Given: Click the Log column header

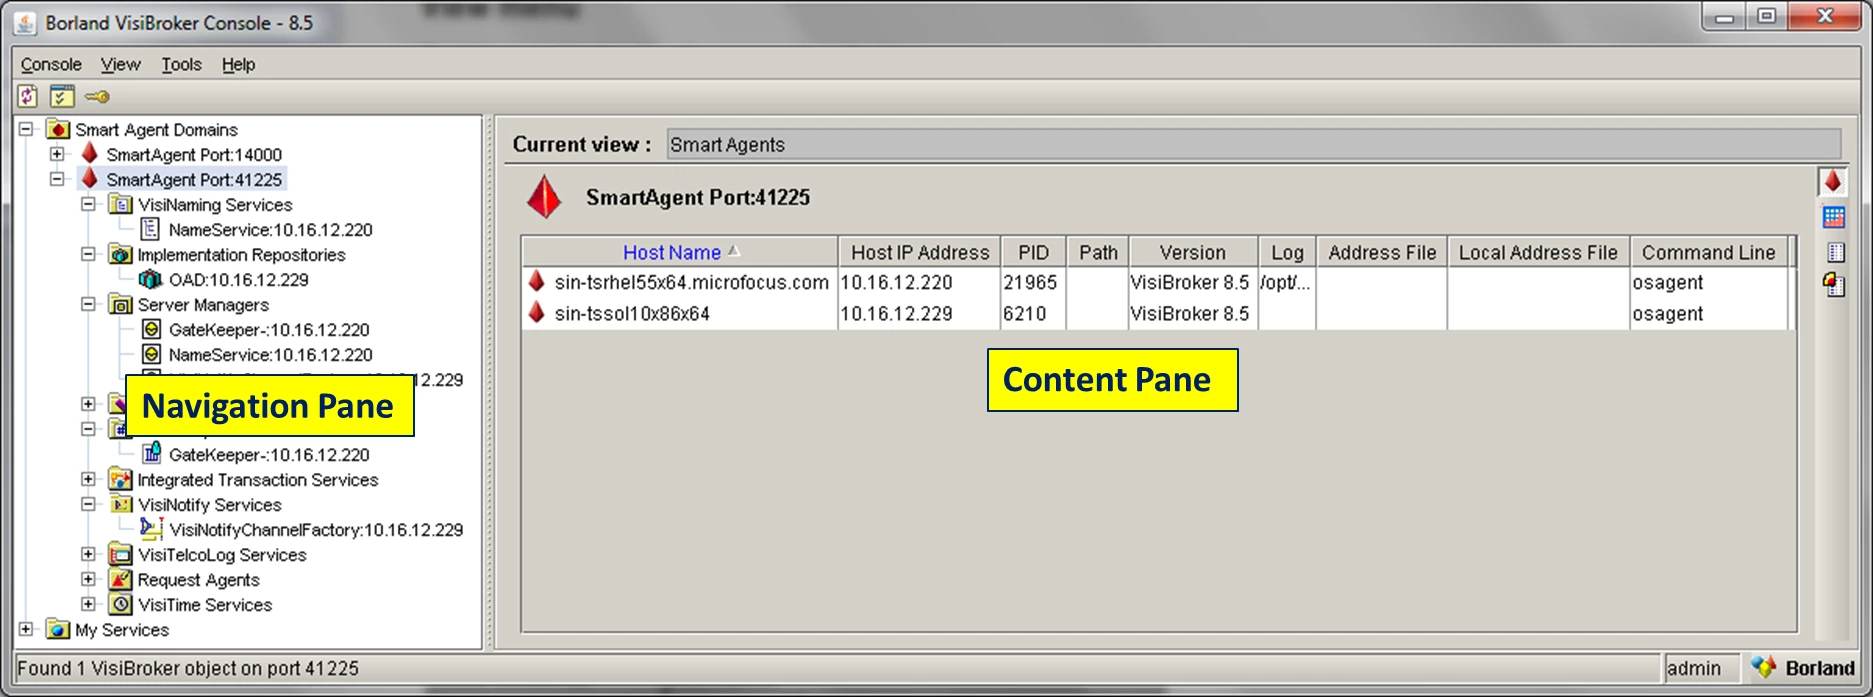Looking at the screenshot, I should click(x=1287, y=252).
